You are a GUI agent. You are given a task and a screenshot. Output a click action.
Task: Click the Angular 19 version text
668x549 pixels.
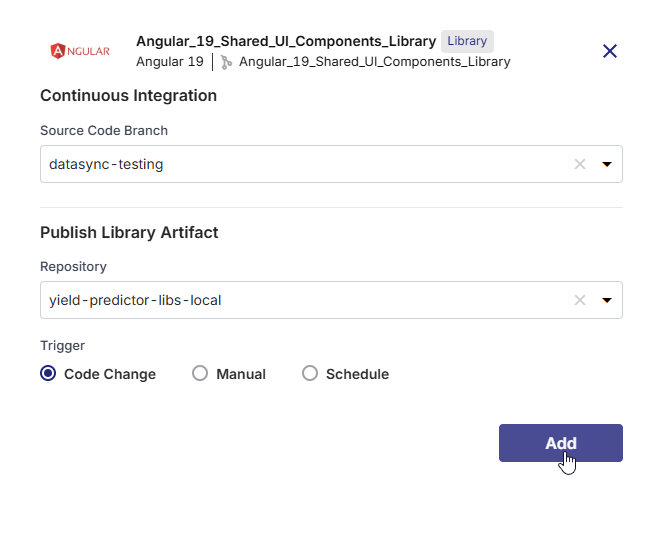[170, 62]
